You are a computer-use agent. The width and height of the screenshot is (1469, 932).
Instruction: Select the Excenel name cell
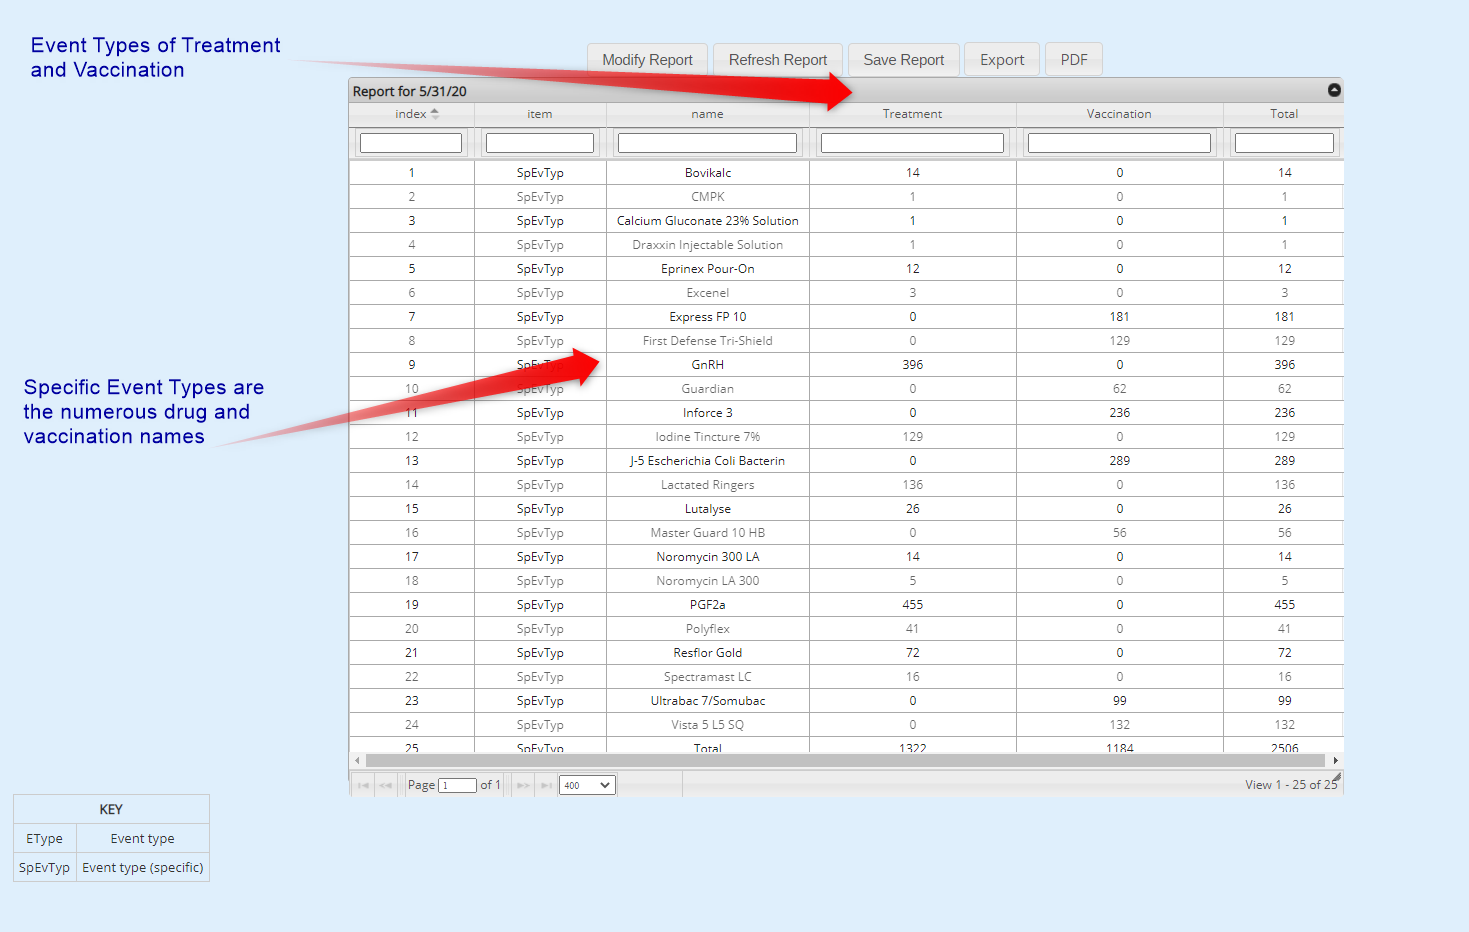pyautogui.click(x=708, y=293)
